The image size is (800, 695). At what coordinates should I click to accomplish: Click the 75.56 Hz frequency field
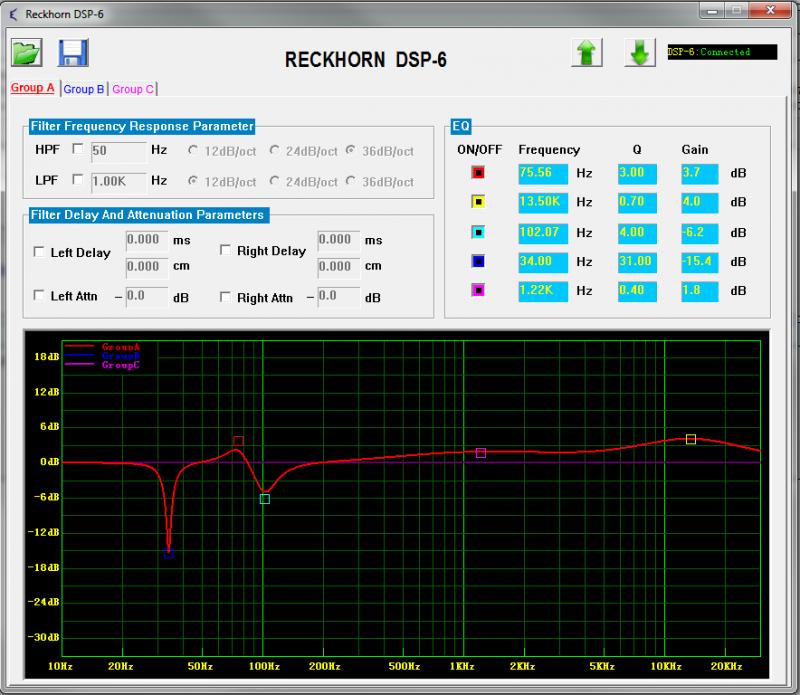tap(543, 173)
